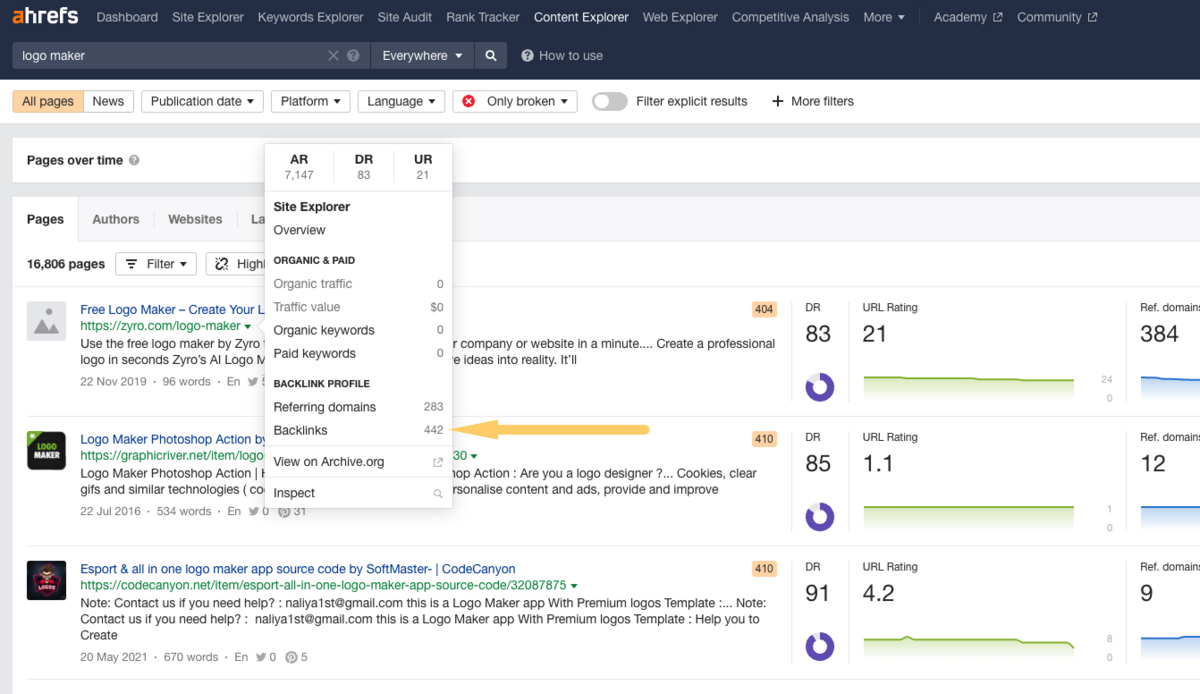This screenshot has height=694, width=1200.
Task: Click 410 badge on graphicriver result
Action: click(x=764, y=439)
